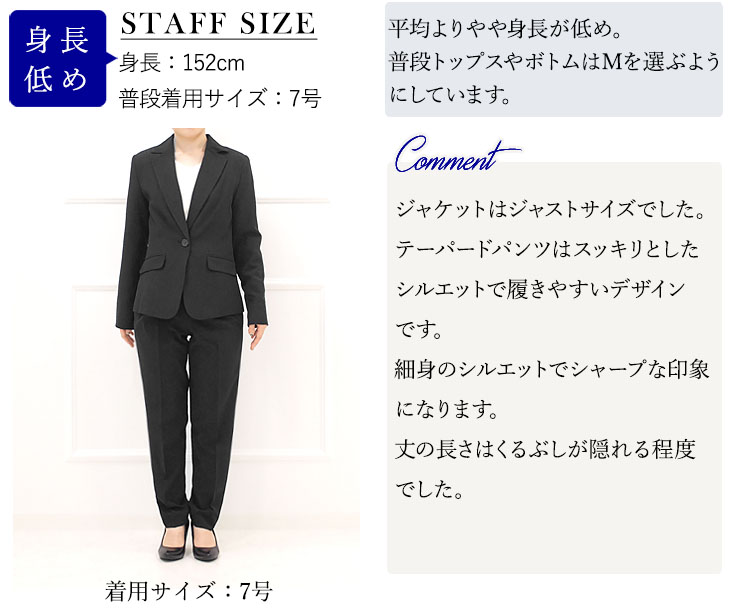The height and width of the screenshot is (609, 730).
Task: Click the cursive Comment heading
Action: coord(454,155)
